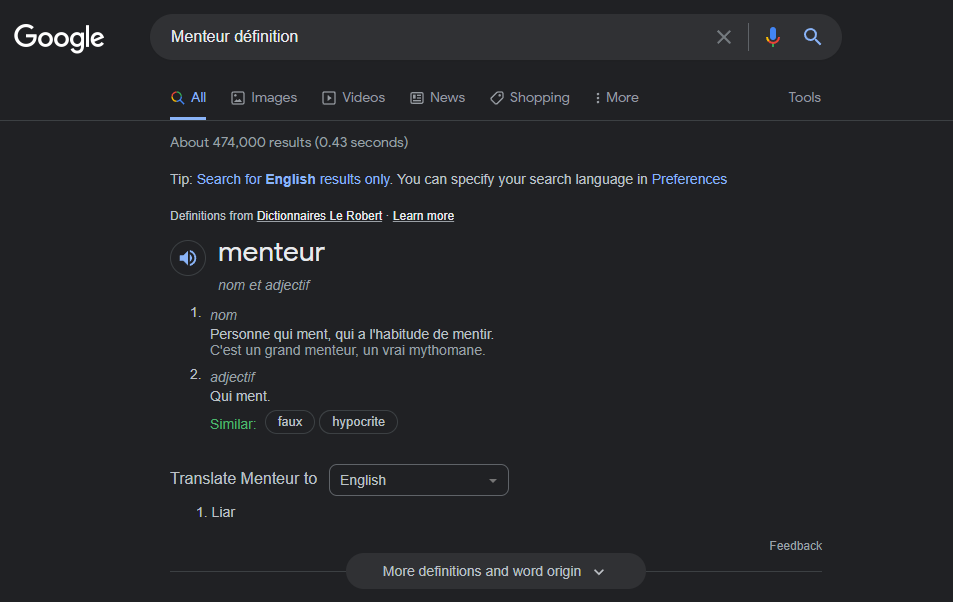Open the Tools options
The width and height of the screenshot is (953, 602).
[x=804, y=97]
